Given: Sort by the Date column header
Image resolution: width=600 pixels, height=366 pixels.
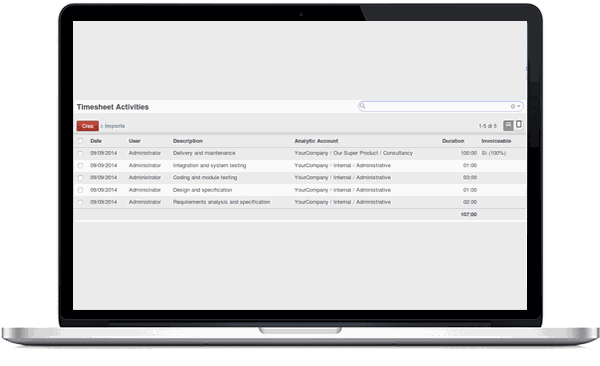Looking at the screenshot, I should point(96,141).
